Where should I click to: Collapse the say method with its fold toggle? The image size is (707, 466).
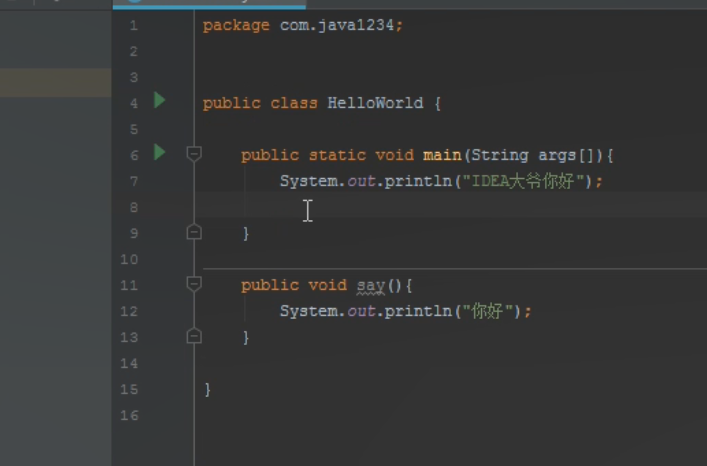pyautogui.click(x=194, y=284)
